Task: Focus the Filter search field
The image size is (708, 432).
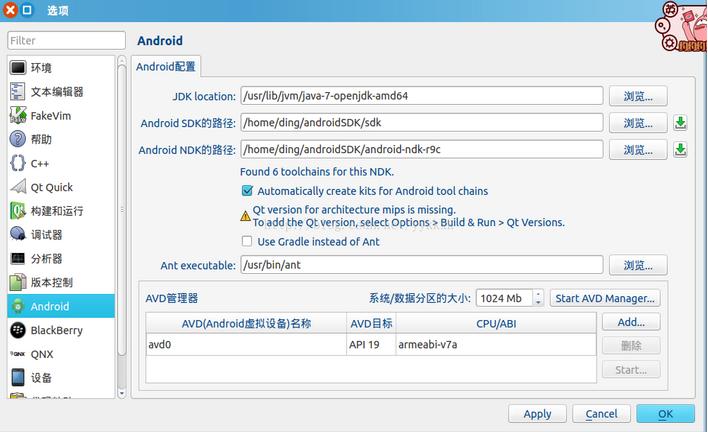Action: [x=66, y=41]
